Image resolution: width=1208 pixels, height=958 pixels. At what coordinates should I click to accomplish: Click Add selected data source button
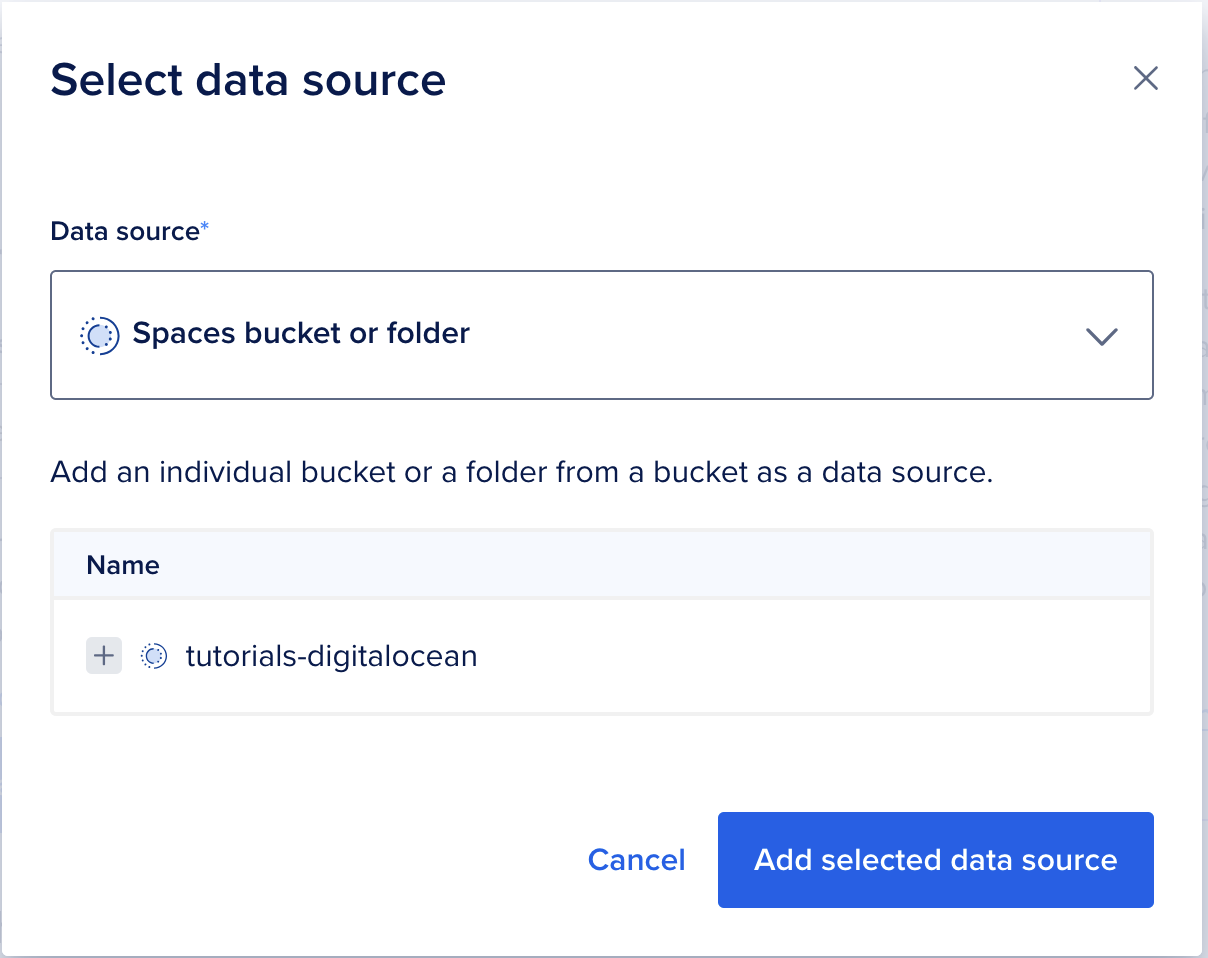point(935,860)
